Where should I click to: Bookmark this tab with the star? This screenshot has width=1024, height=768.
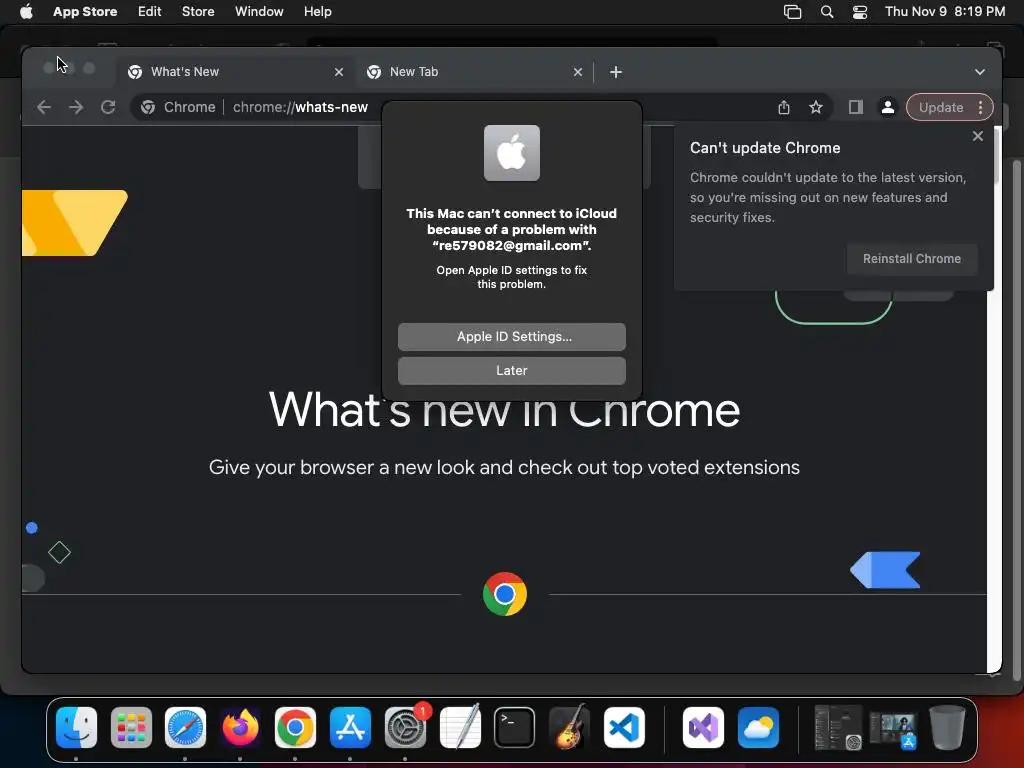point(816,108)
